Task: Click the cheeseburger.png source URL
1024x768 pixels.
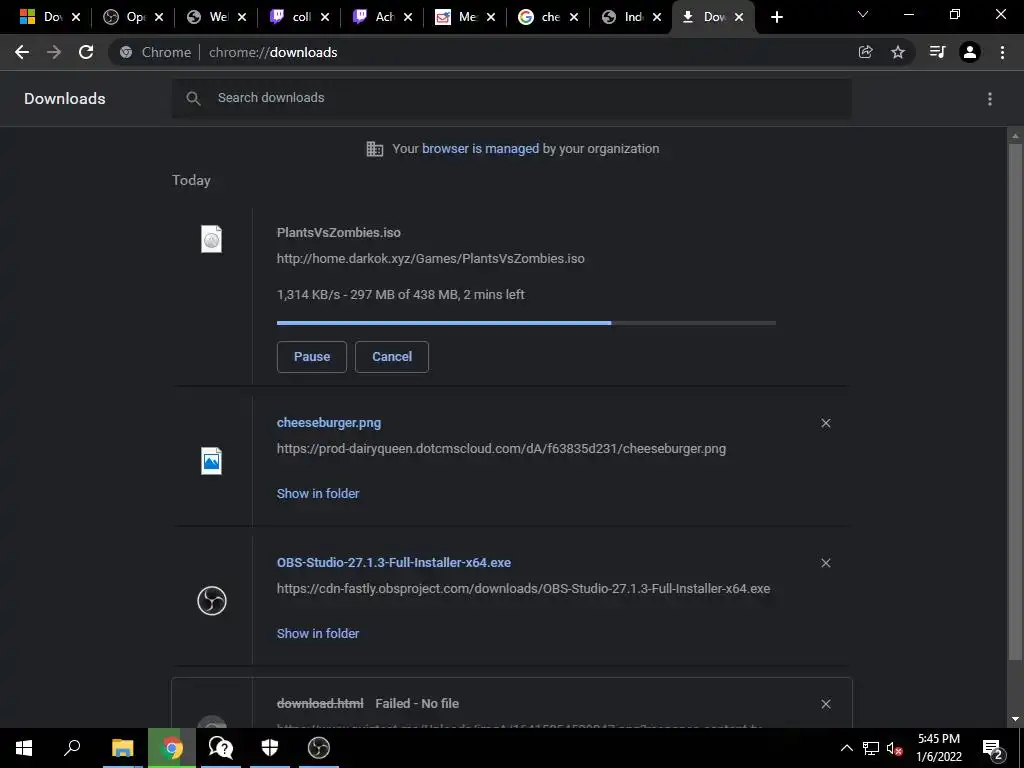Action: (502, 449)
